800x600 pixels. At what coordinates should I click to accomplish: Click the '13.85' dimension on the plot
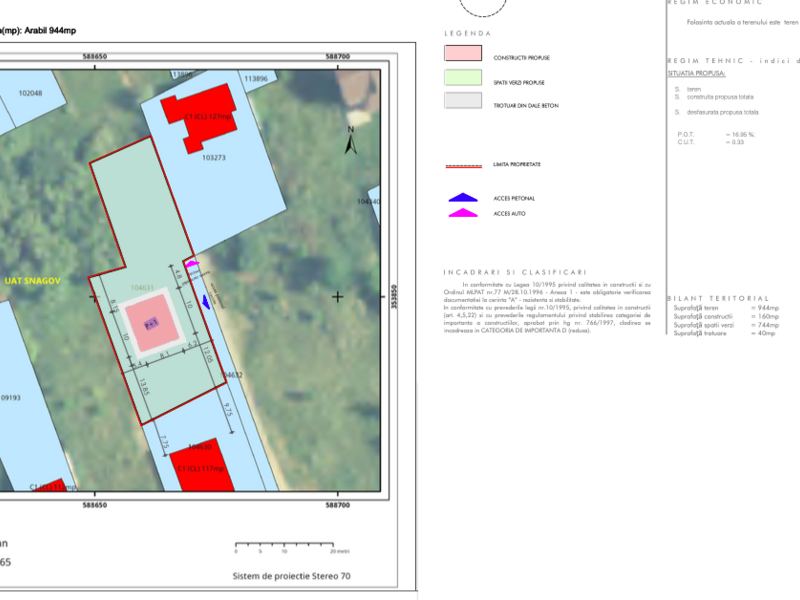coord(144,387)
